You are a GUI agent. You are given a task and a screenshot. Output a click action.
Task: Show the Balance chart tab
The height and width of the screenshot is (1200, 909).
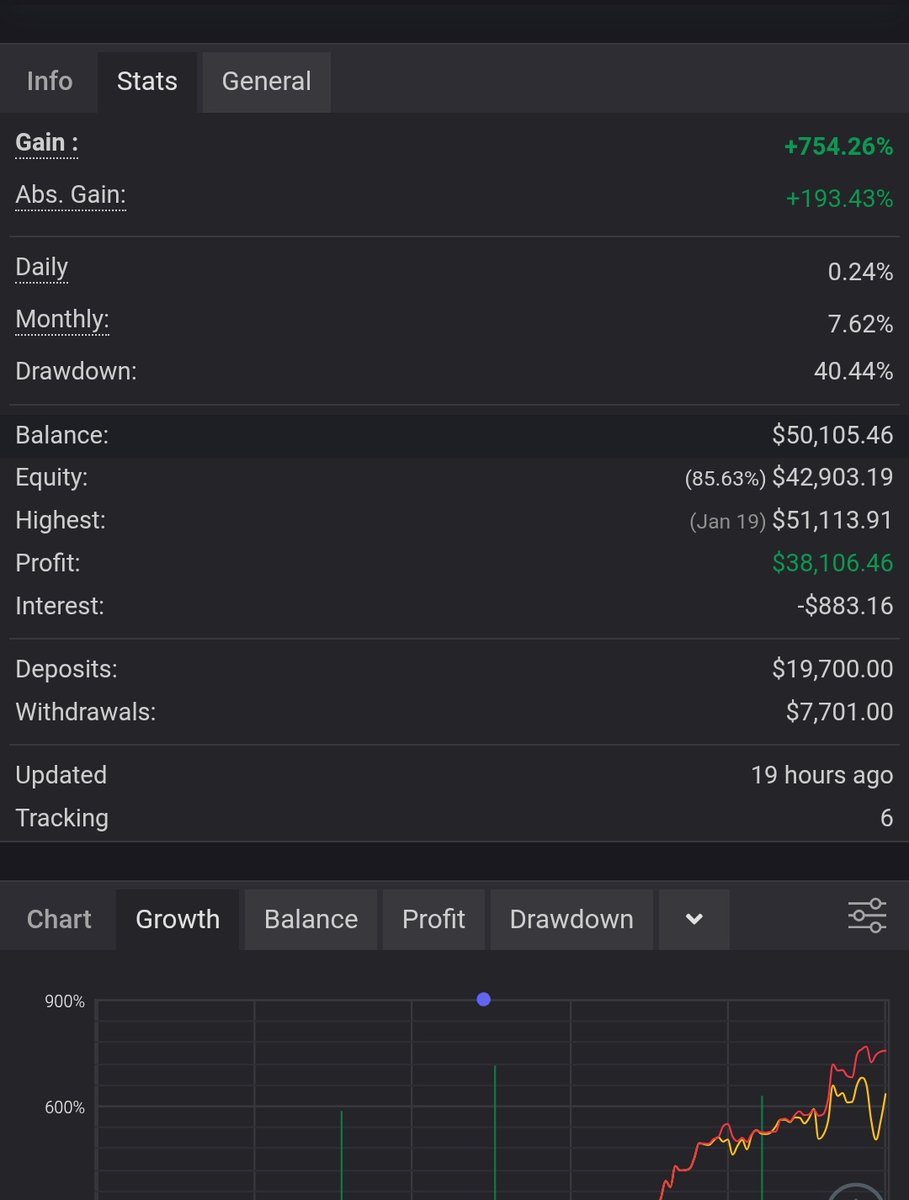click(x=311, y=919)
